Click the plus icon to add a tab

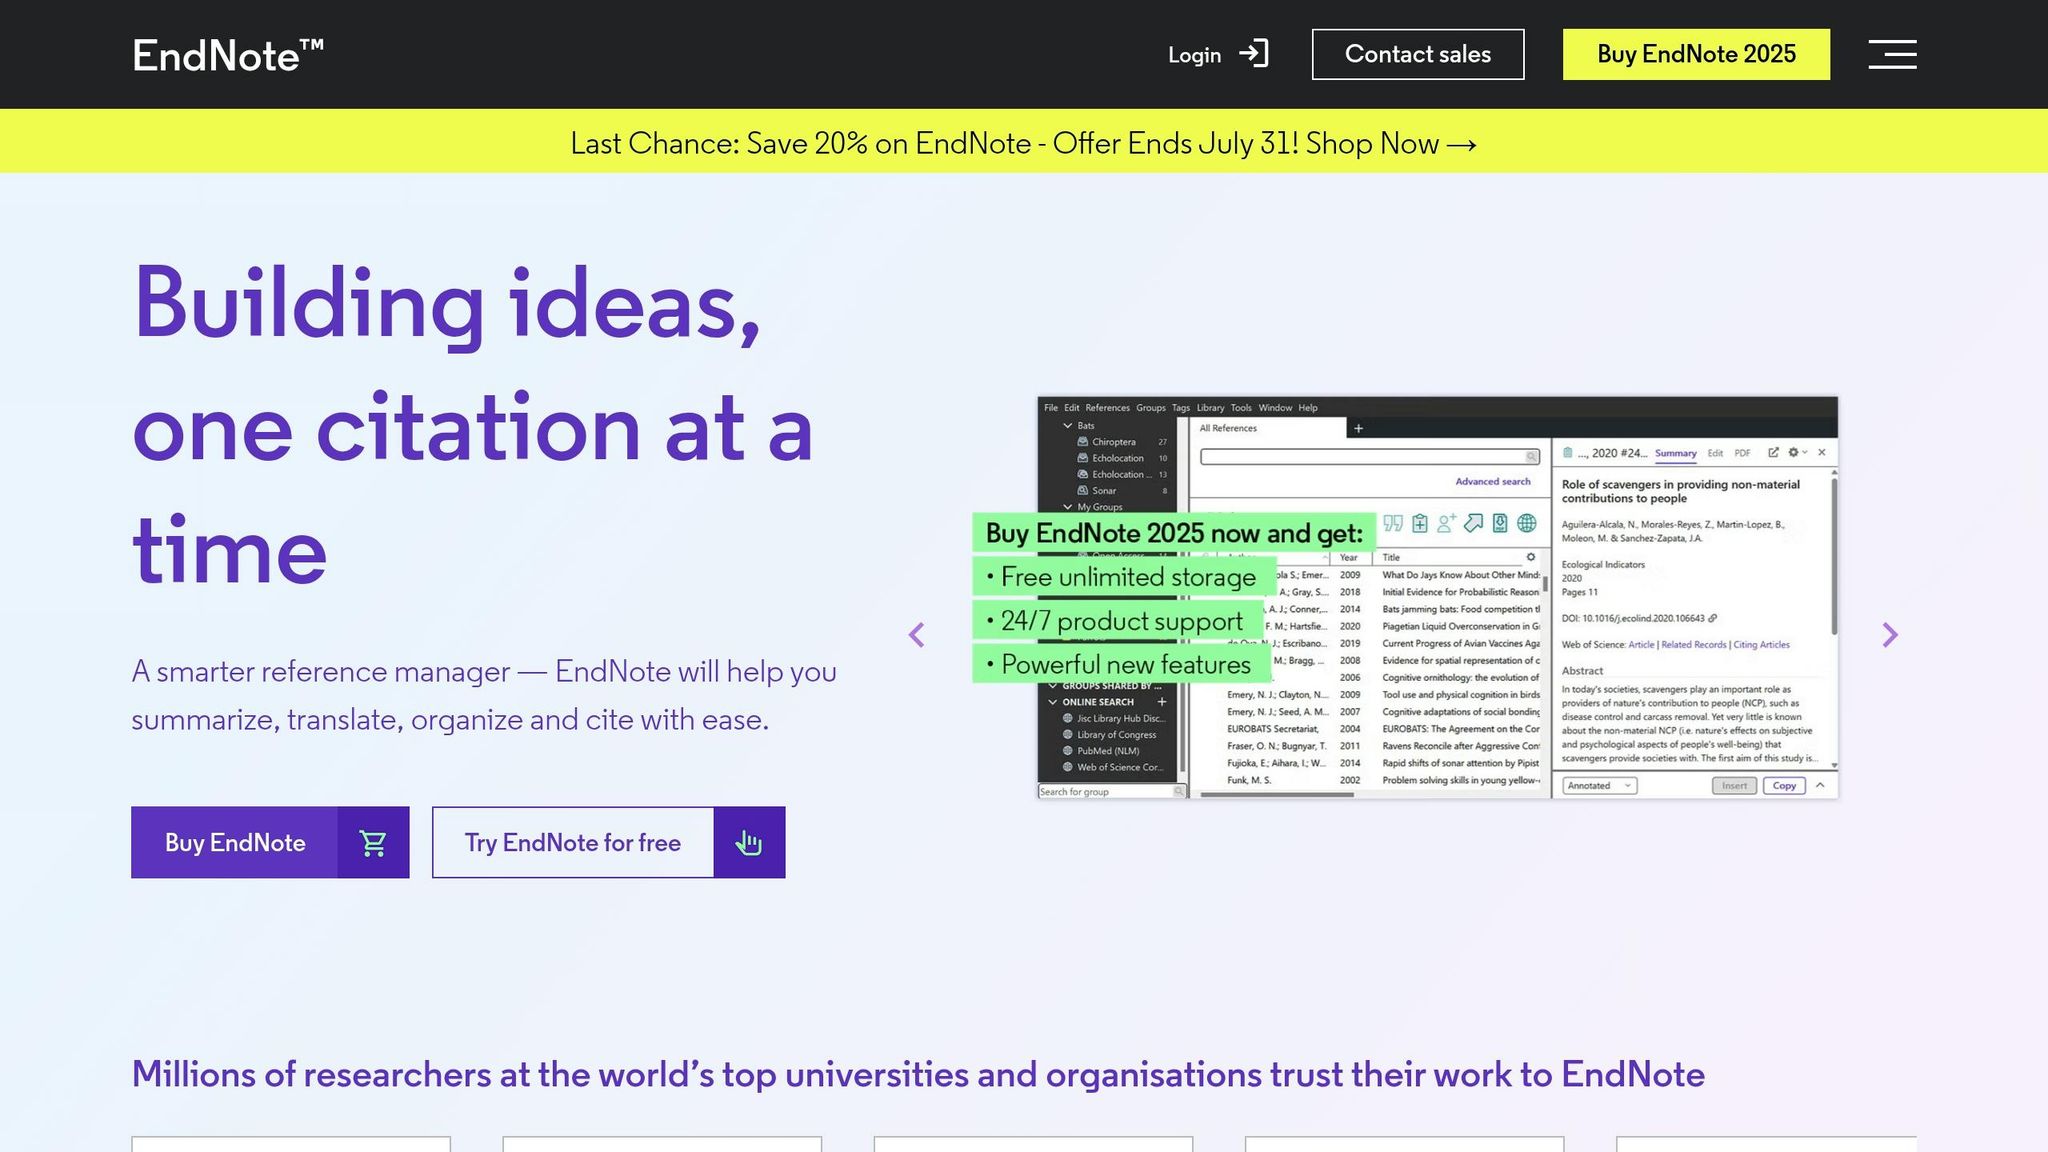point(1358,429)
